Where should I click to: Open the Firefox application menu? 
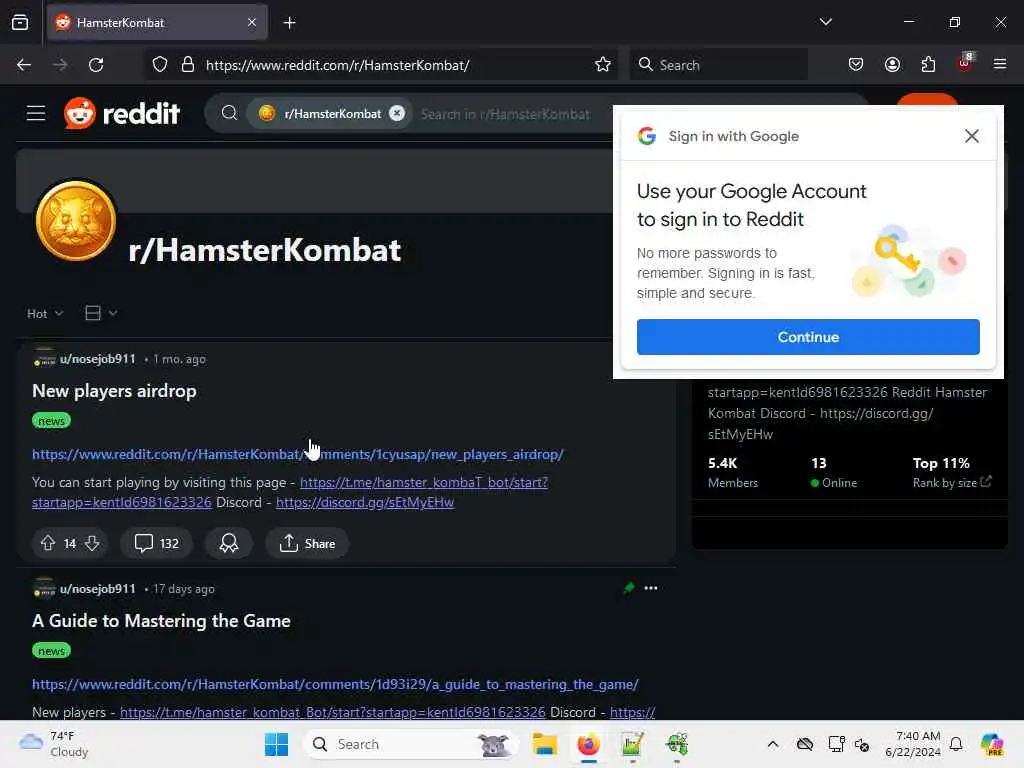pos(1000,65)
